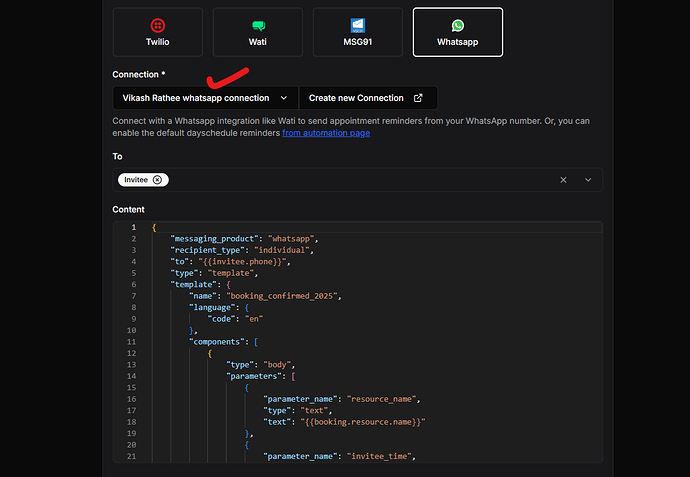Click the "recipient_type" key on line 3
The width and height of the screenshot is (690, 477).
tap(207, 250)
